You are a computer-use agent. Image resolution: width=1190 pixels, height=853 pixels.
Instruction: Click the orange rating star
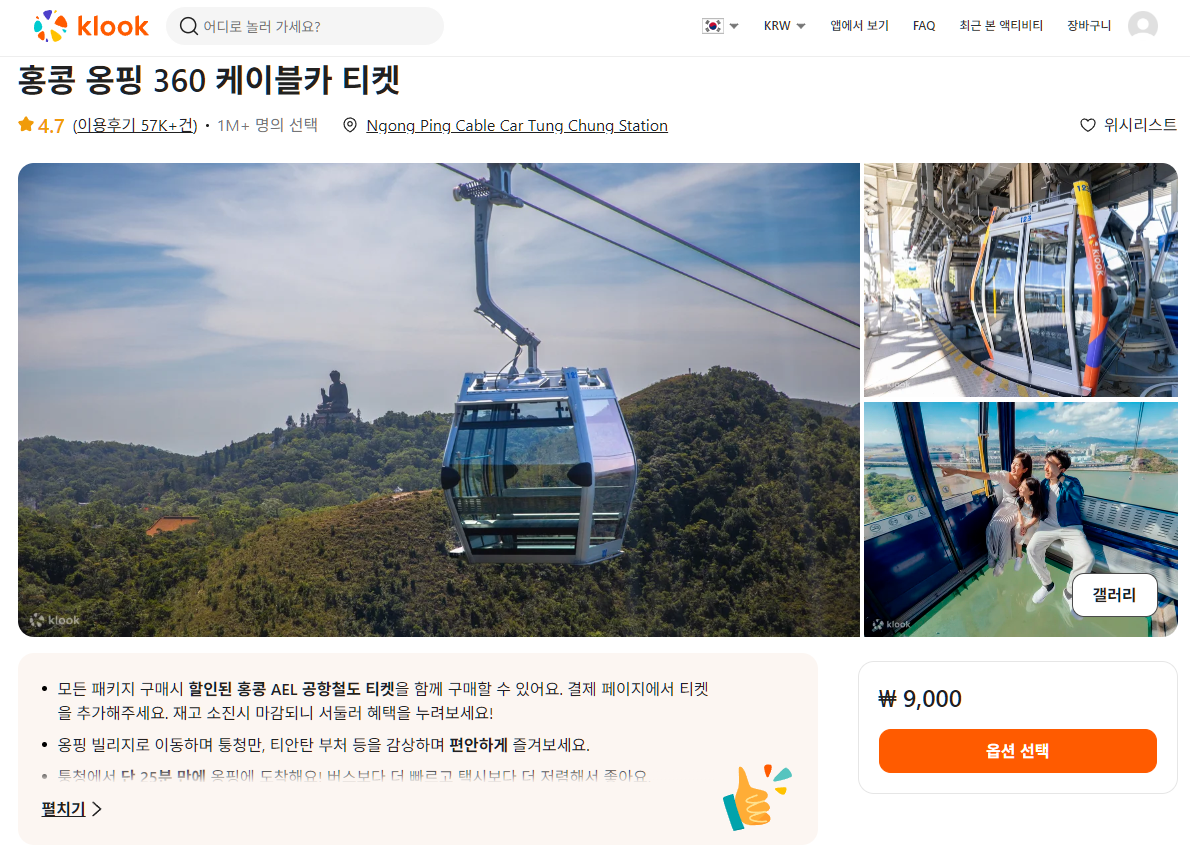(x=27, y=124)
